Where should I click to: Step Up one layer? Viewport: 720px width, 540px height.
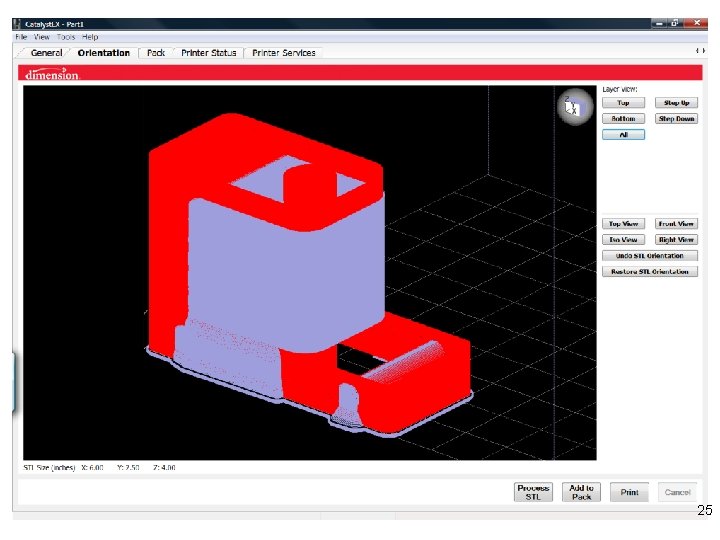(676, 103)
